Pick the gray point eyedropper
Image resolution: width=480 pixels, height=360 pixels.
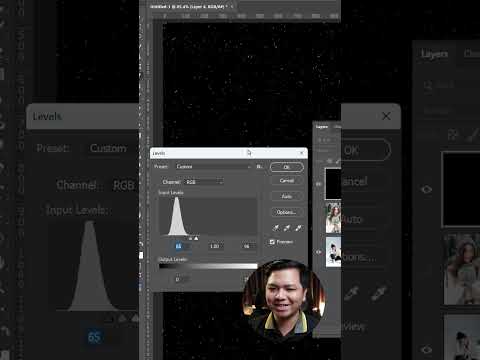287,228
